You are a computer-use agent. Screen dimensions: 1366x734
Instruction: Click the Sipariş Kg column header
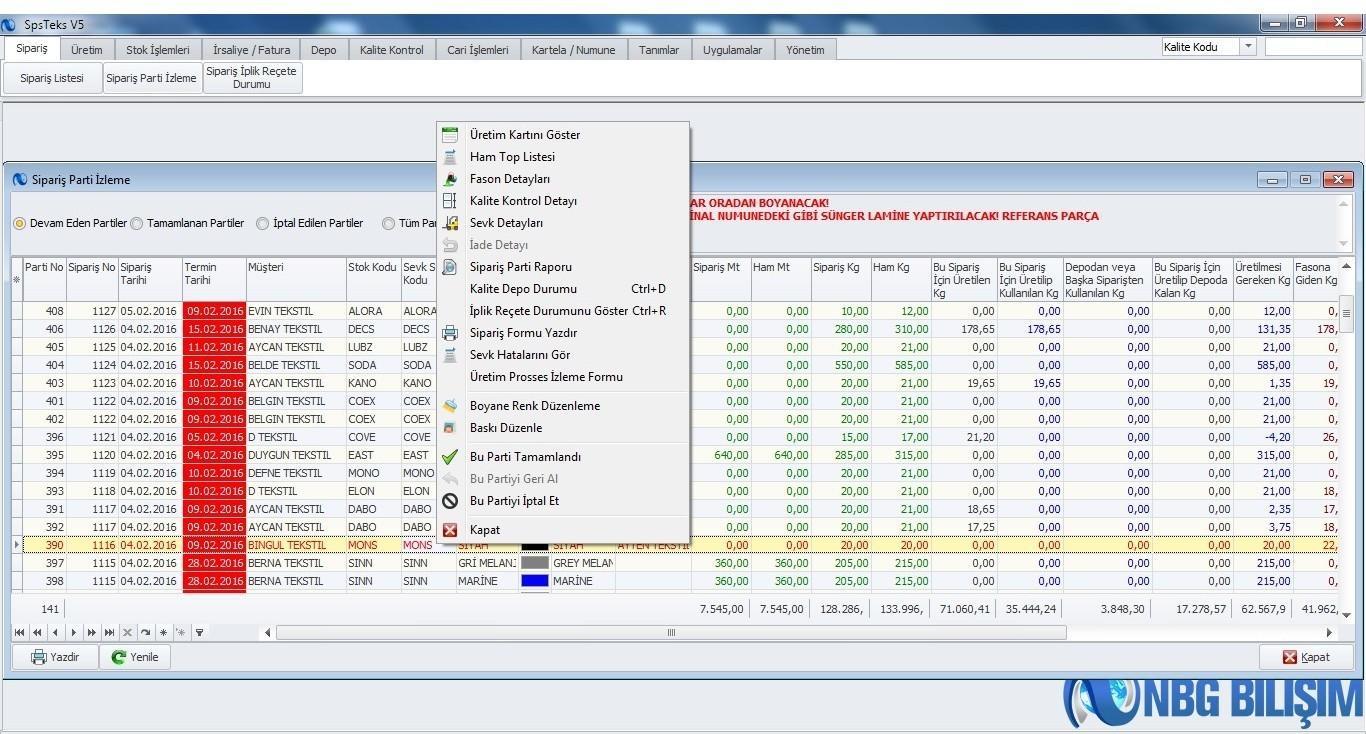coord(840,279)
